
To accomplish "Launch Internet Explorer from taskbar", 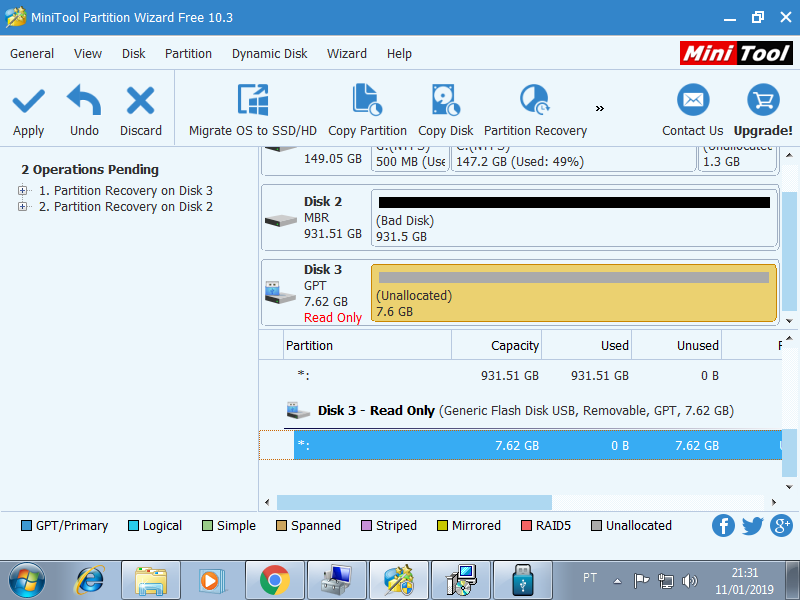I will (x=90, y=580).
